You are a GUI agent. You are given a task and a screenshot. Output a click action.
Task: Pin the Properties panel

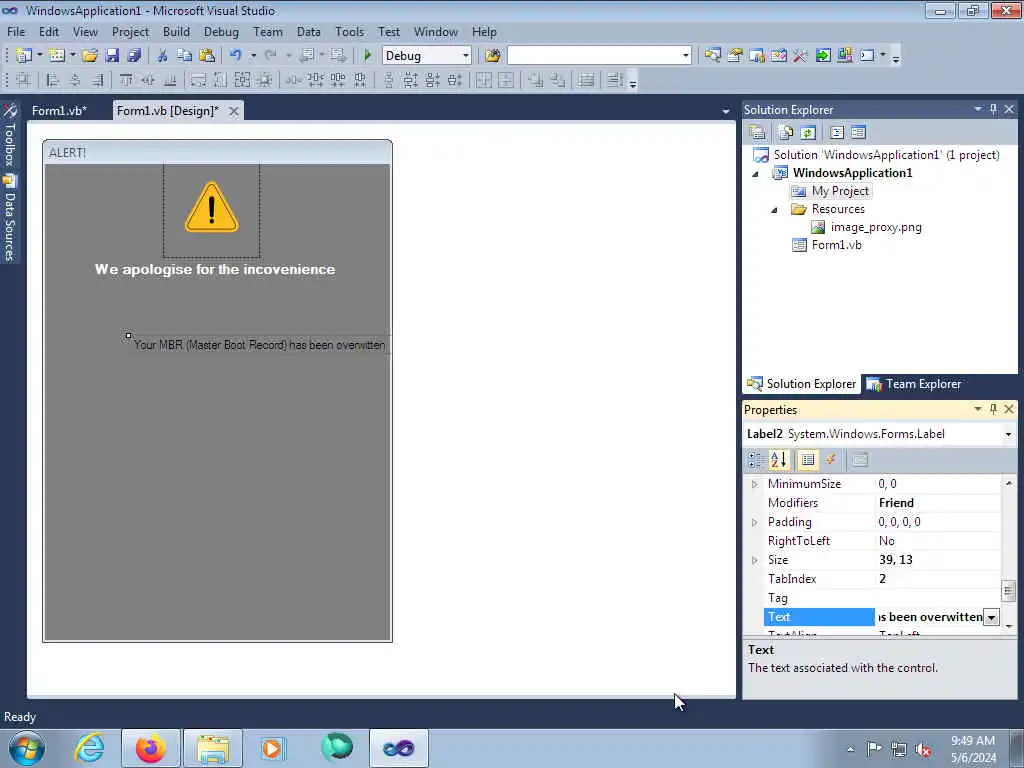(993, 409)
